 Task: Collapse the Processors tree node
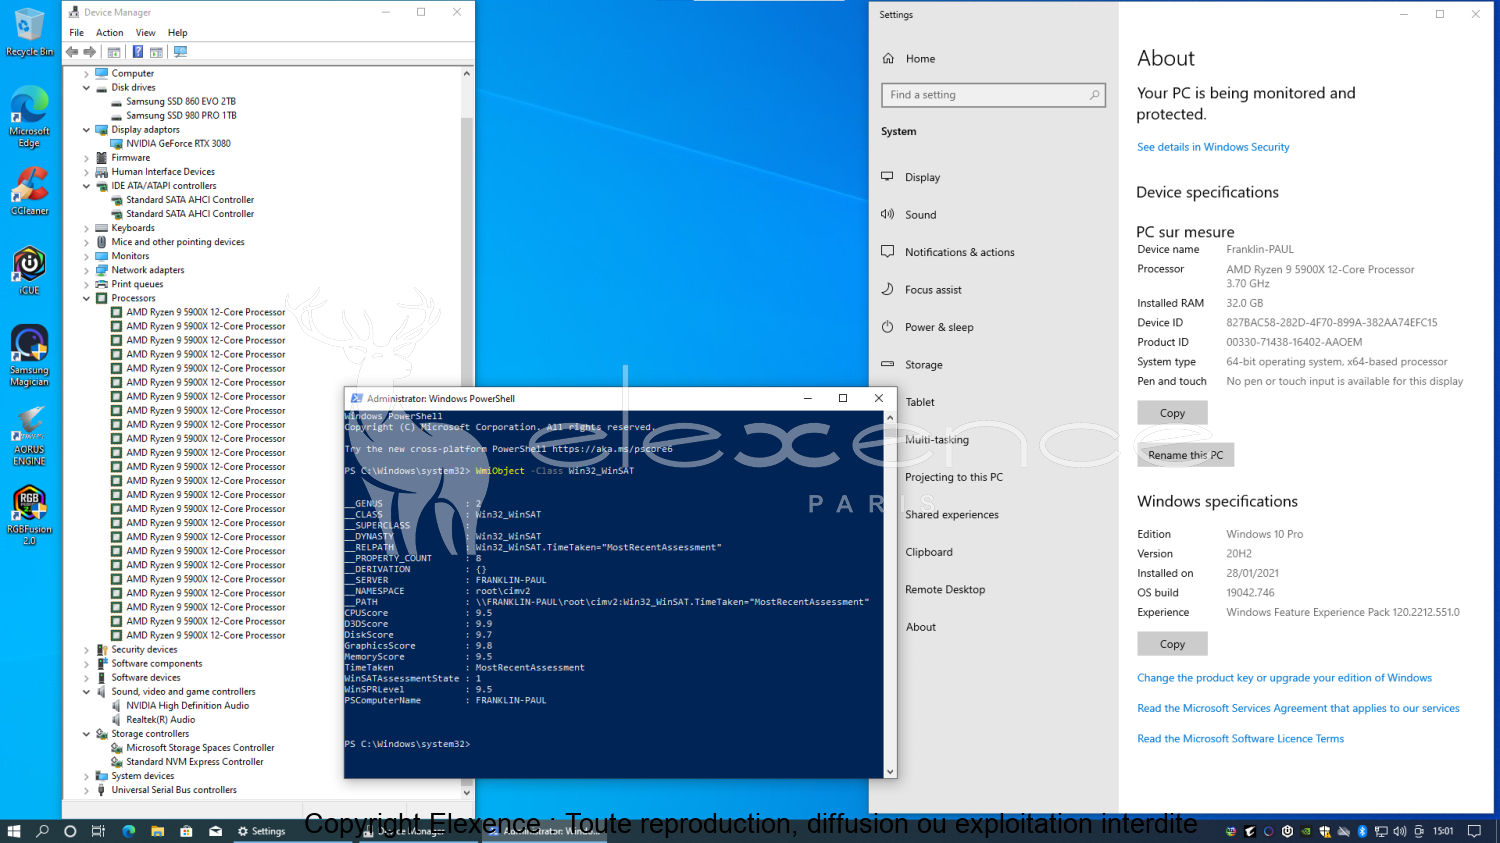click(86, 298)
